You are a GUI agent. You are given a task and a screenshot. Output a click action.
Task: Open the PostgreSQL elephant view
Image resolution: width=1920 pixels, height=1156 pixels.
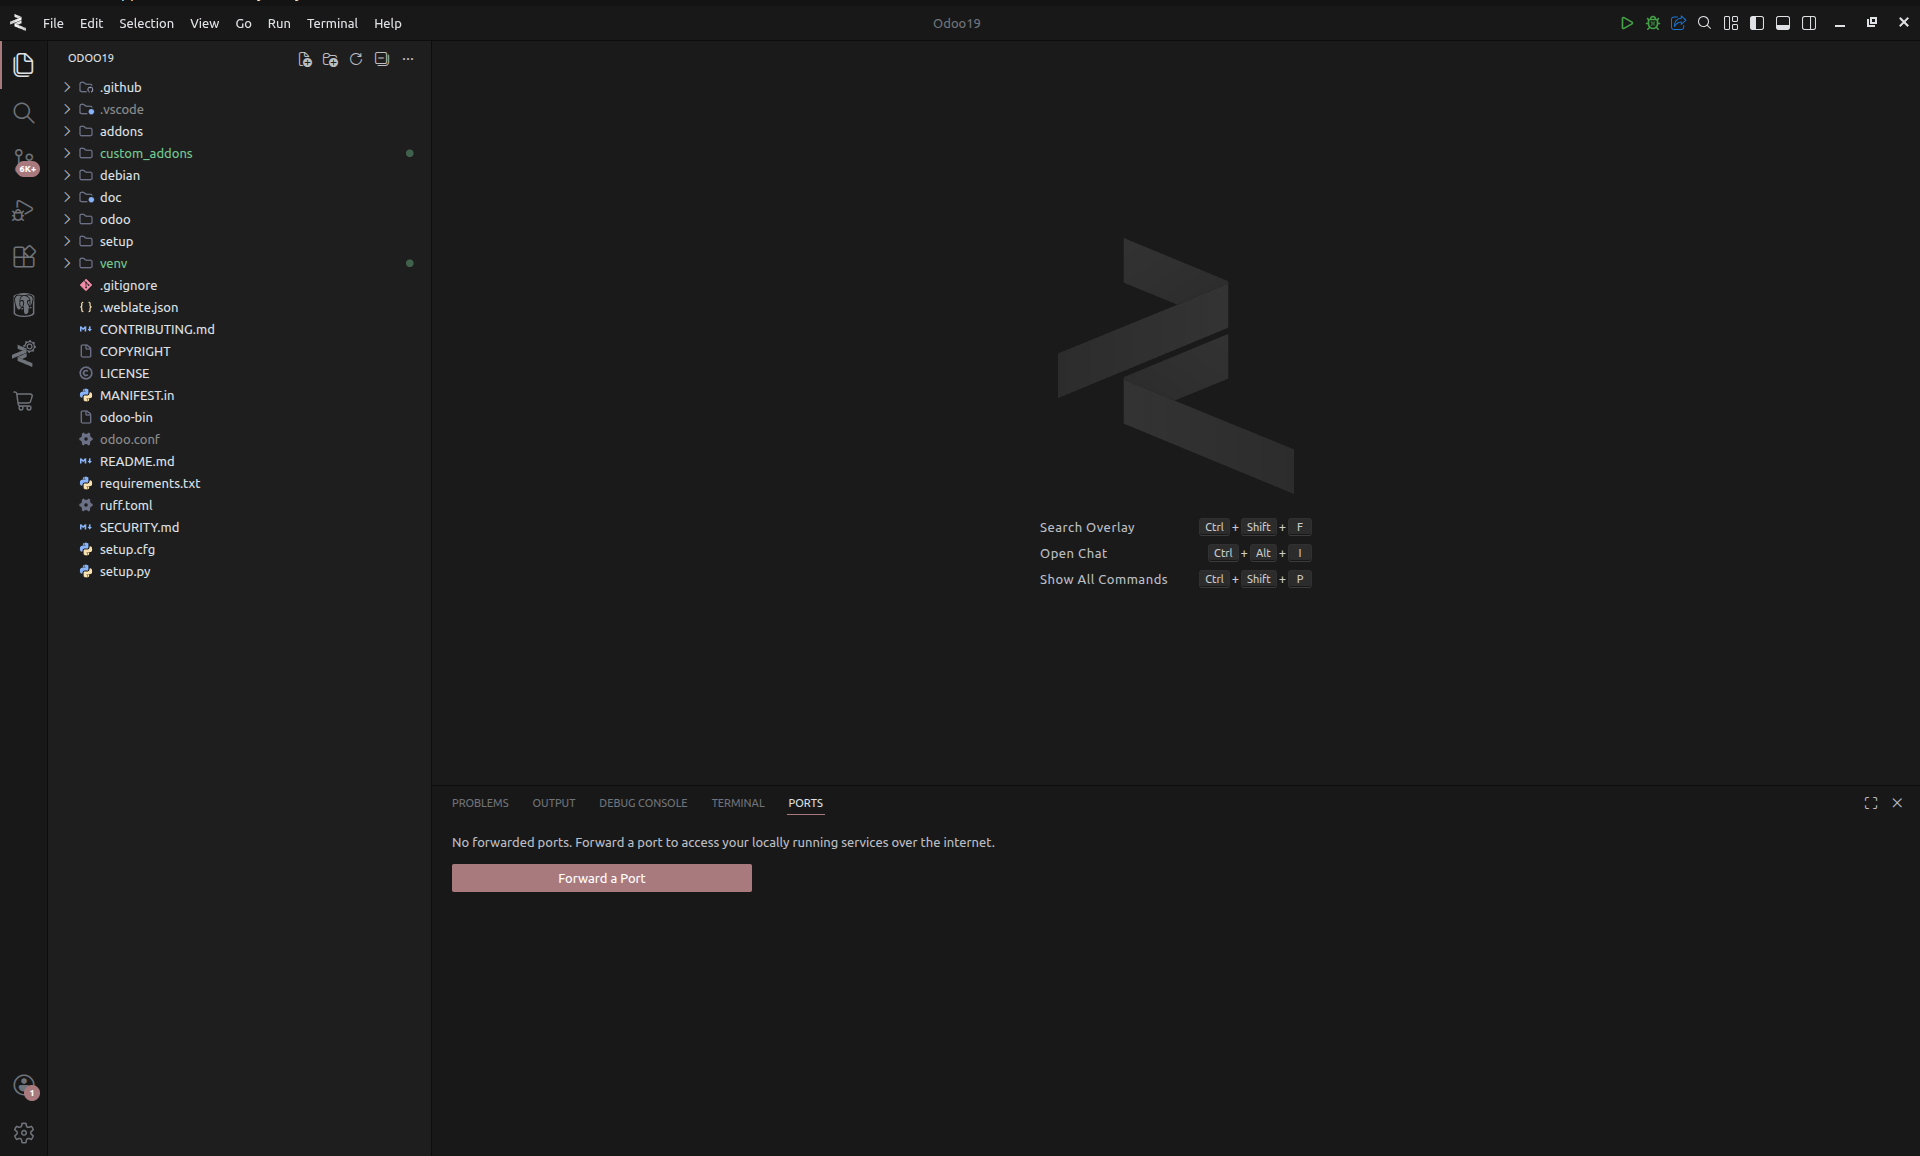coord(24,305)
